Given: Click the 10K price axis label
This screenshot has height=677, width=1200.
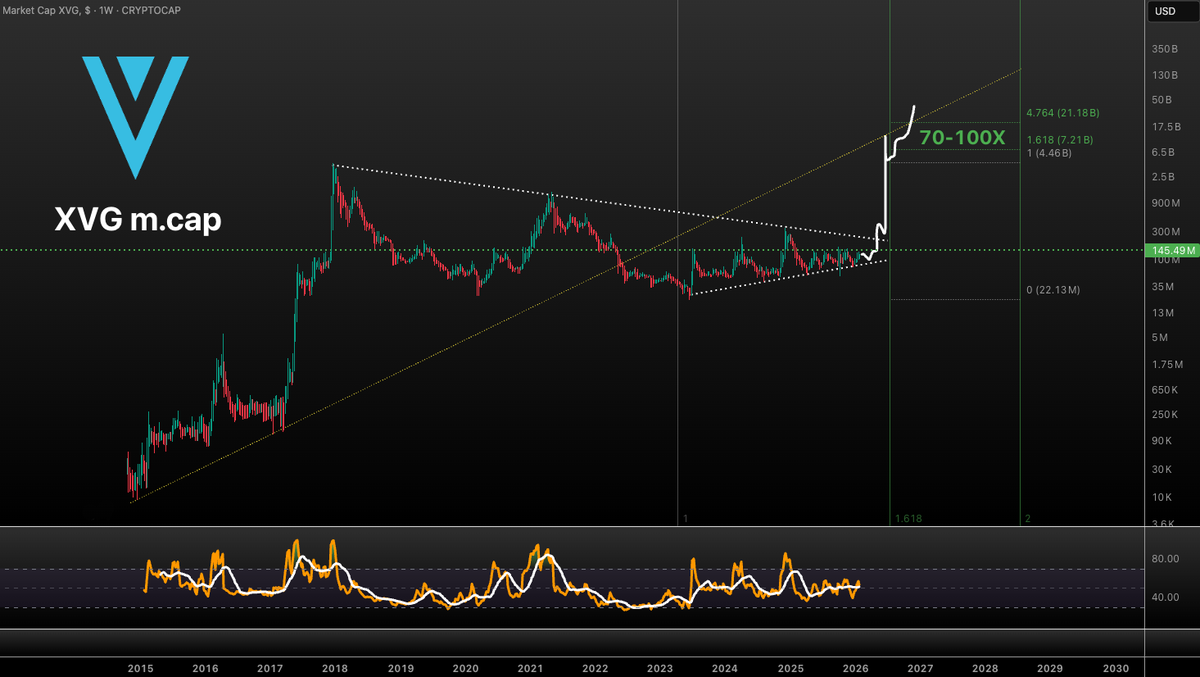Looking at the screenshot, I should (1162, 497).
